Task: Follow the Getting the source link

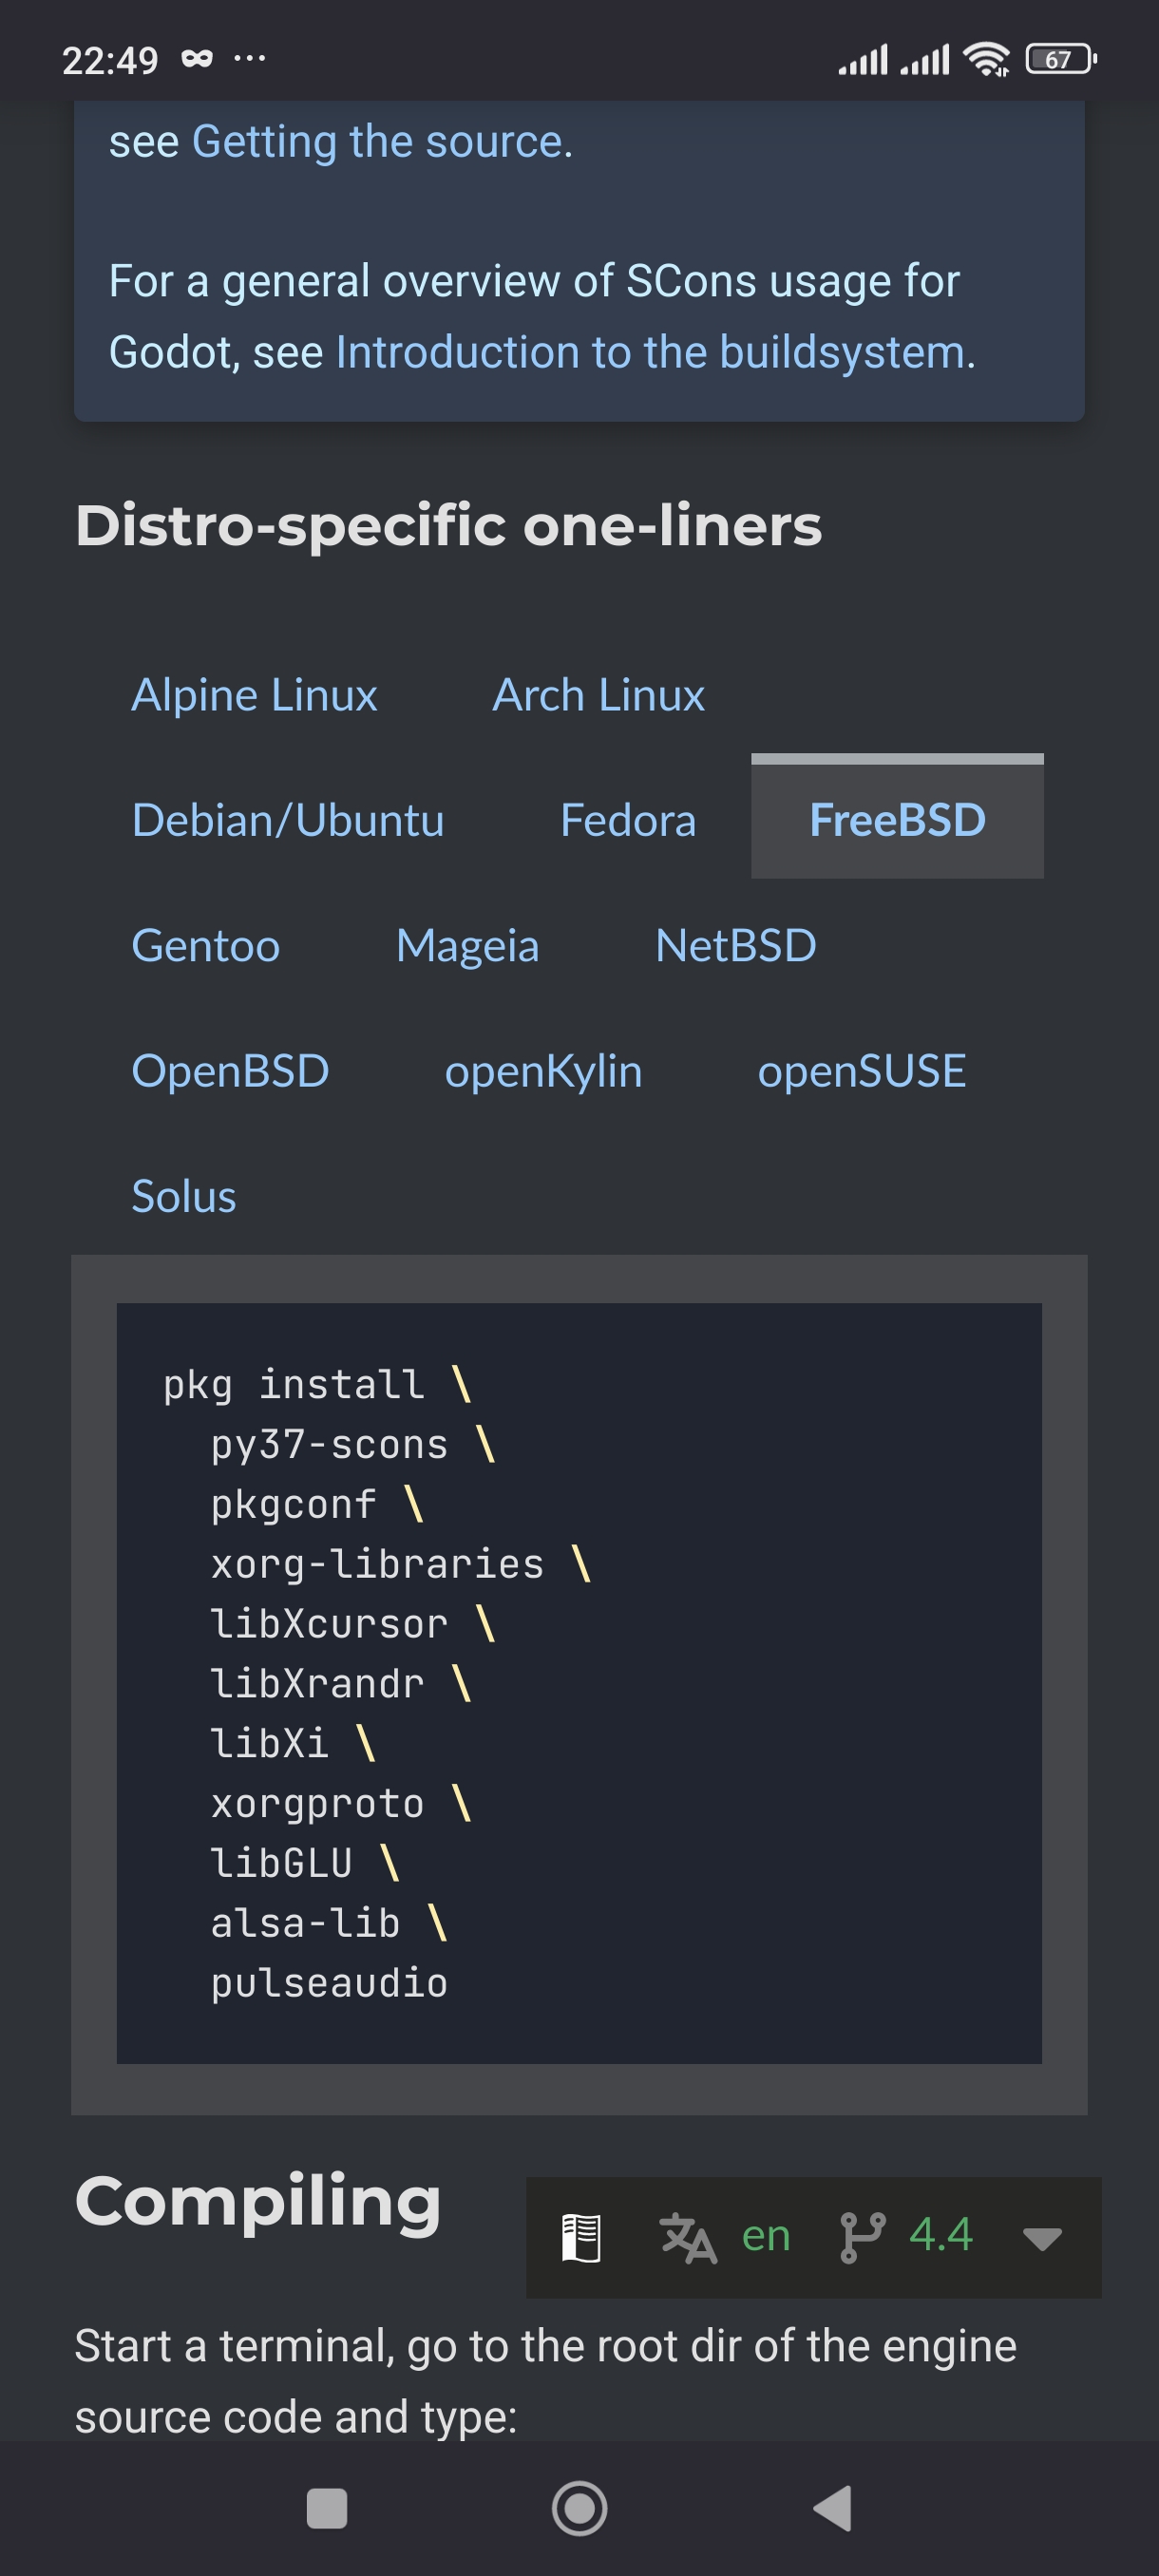Action: pyautogui.click(x=379, y=142)
